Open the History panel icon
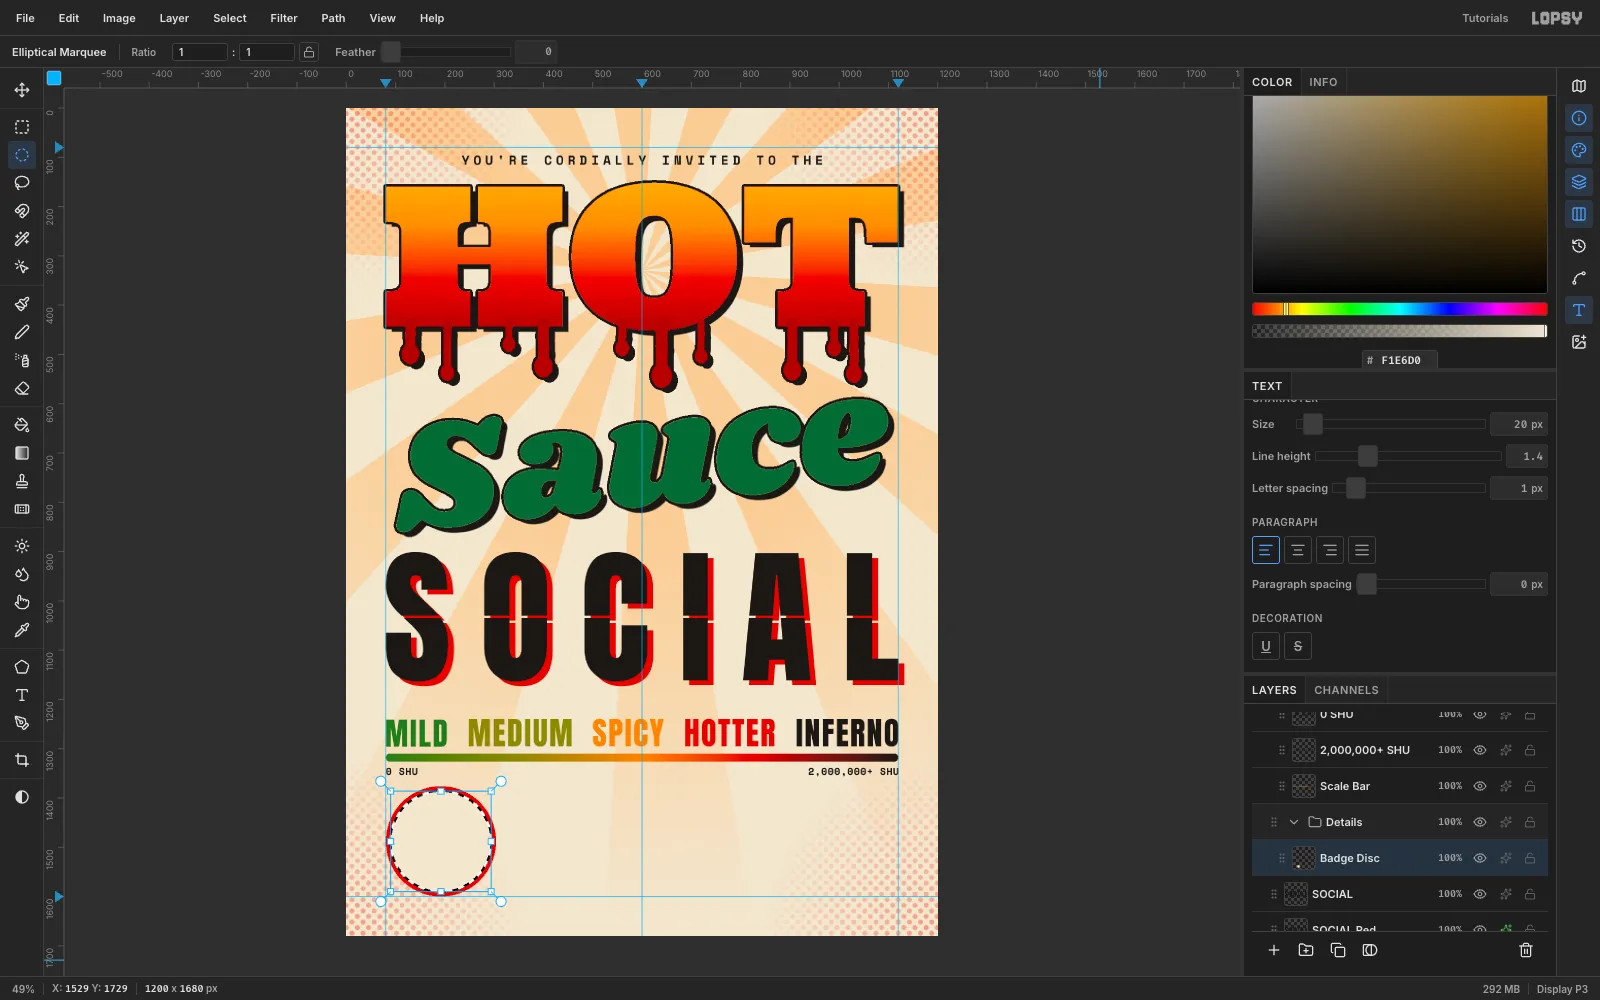 tap(1579, 246)
